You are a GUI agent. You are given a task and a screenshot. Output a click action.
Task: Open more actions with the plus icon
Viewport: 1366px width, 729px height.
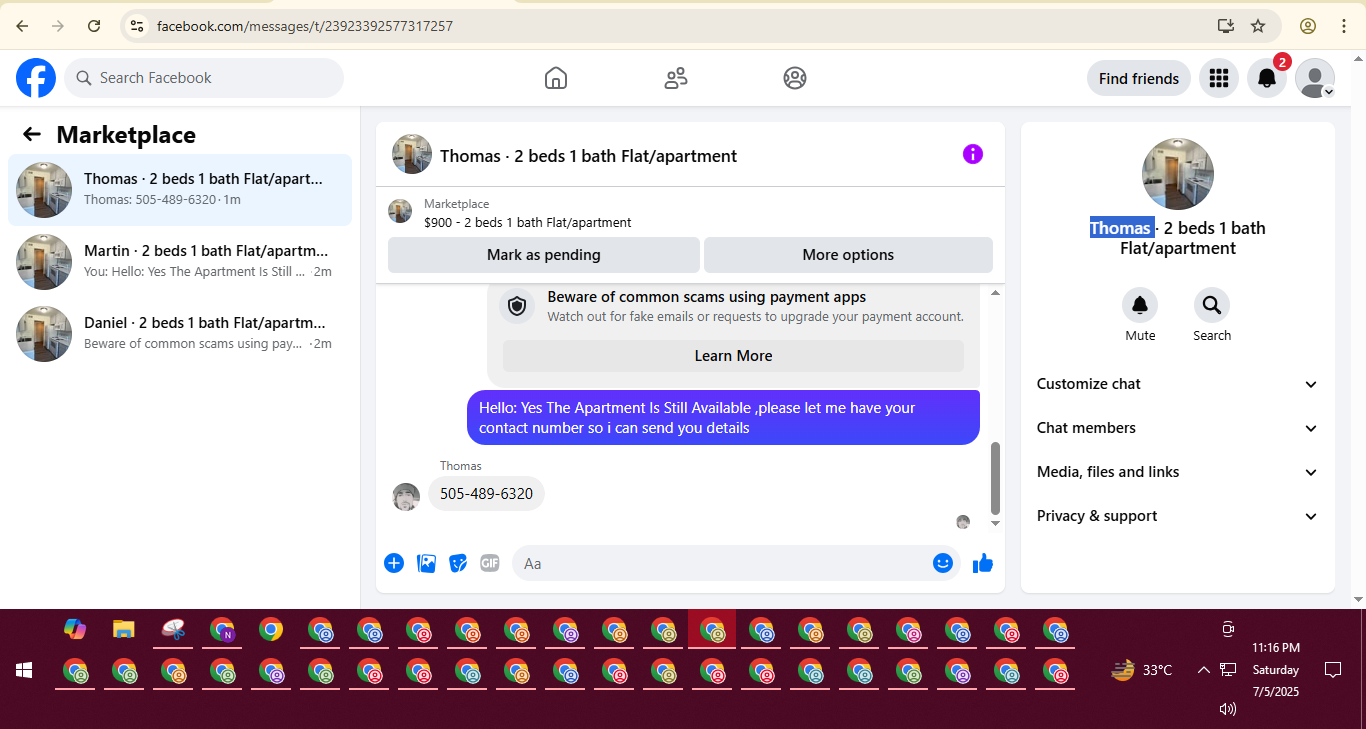click(394, 563)
